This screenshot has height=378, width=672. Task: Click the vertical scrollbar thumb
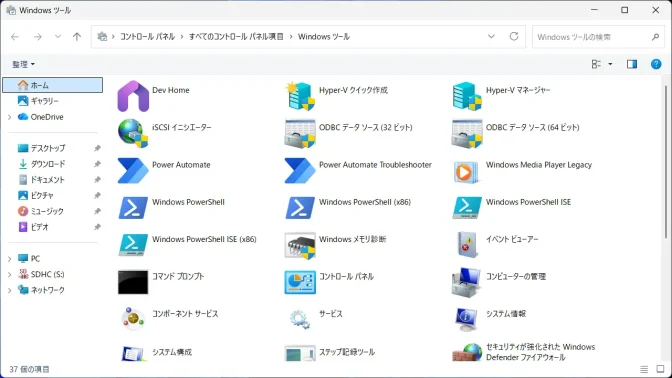(x=666, y=162)
